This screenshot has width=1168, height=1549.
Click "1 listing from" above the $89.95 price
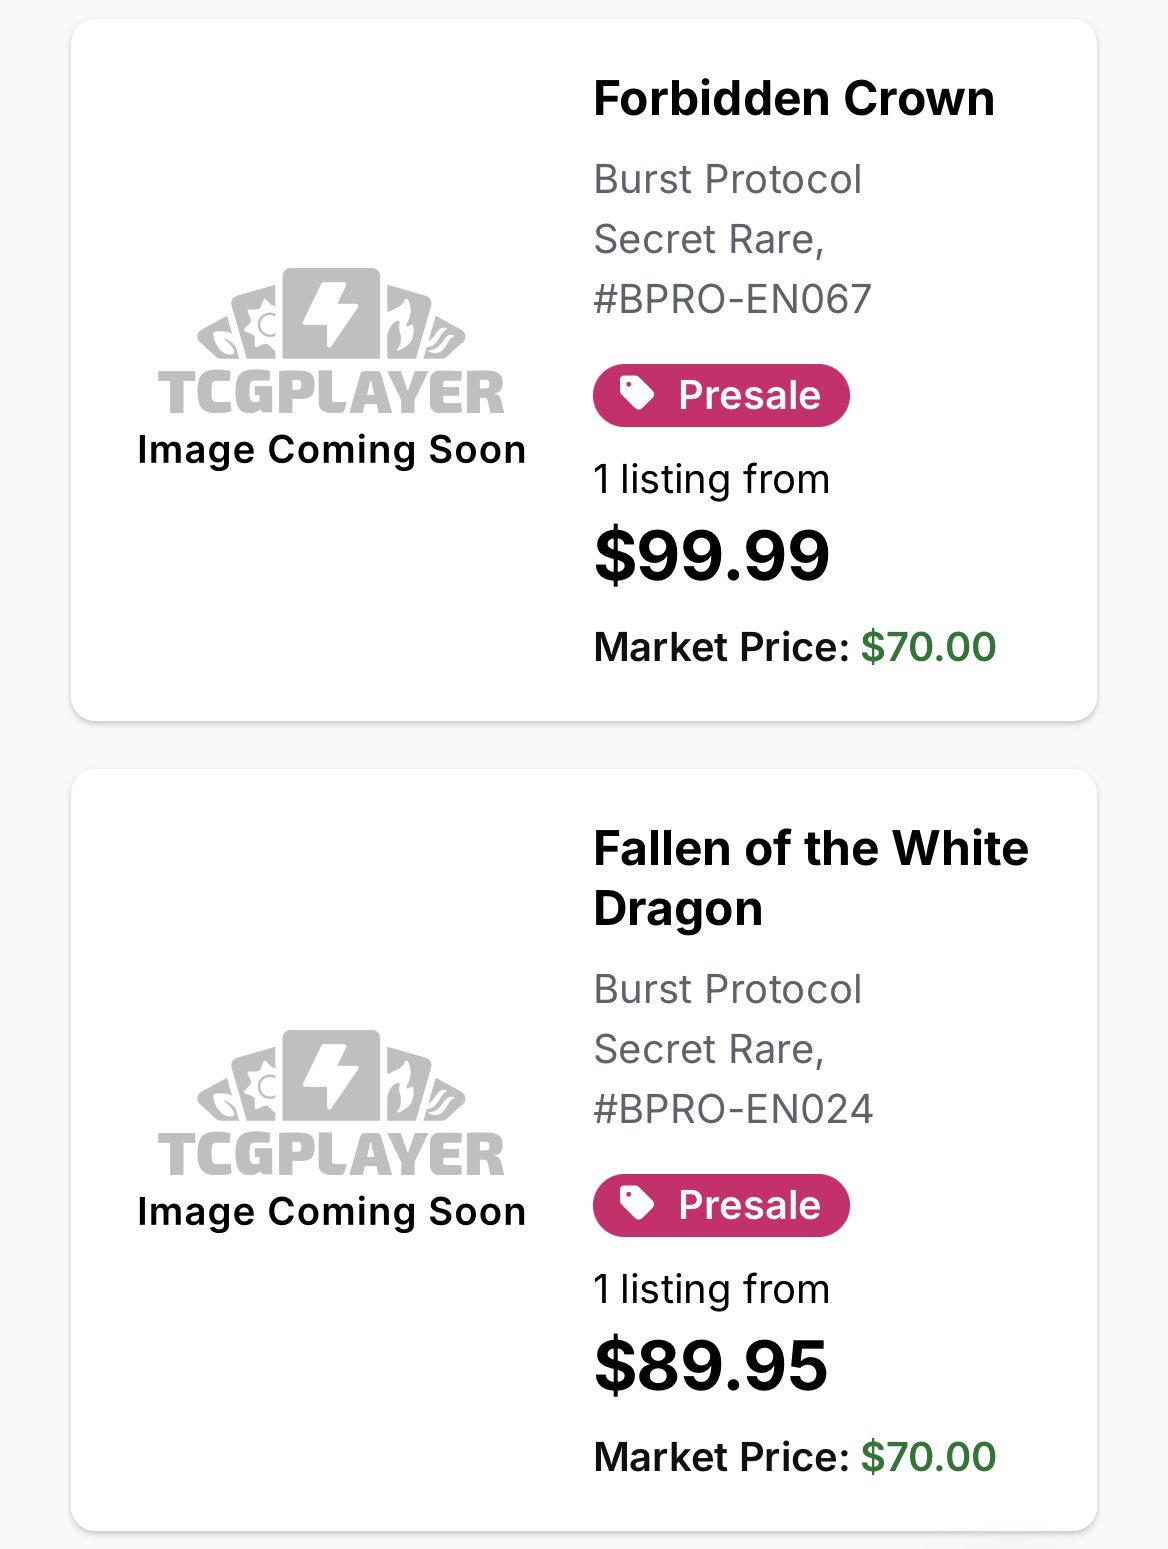tap(711, 1290)
